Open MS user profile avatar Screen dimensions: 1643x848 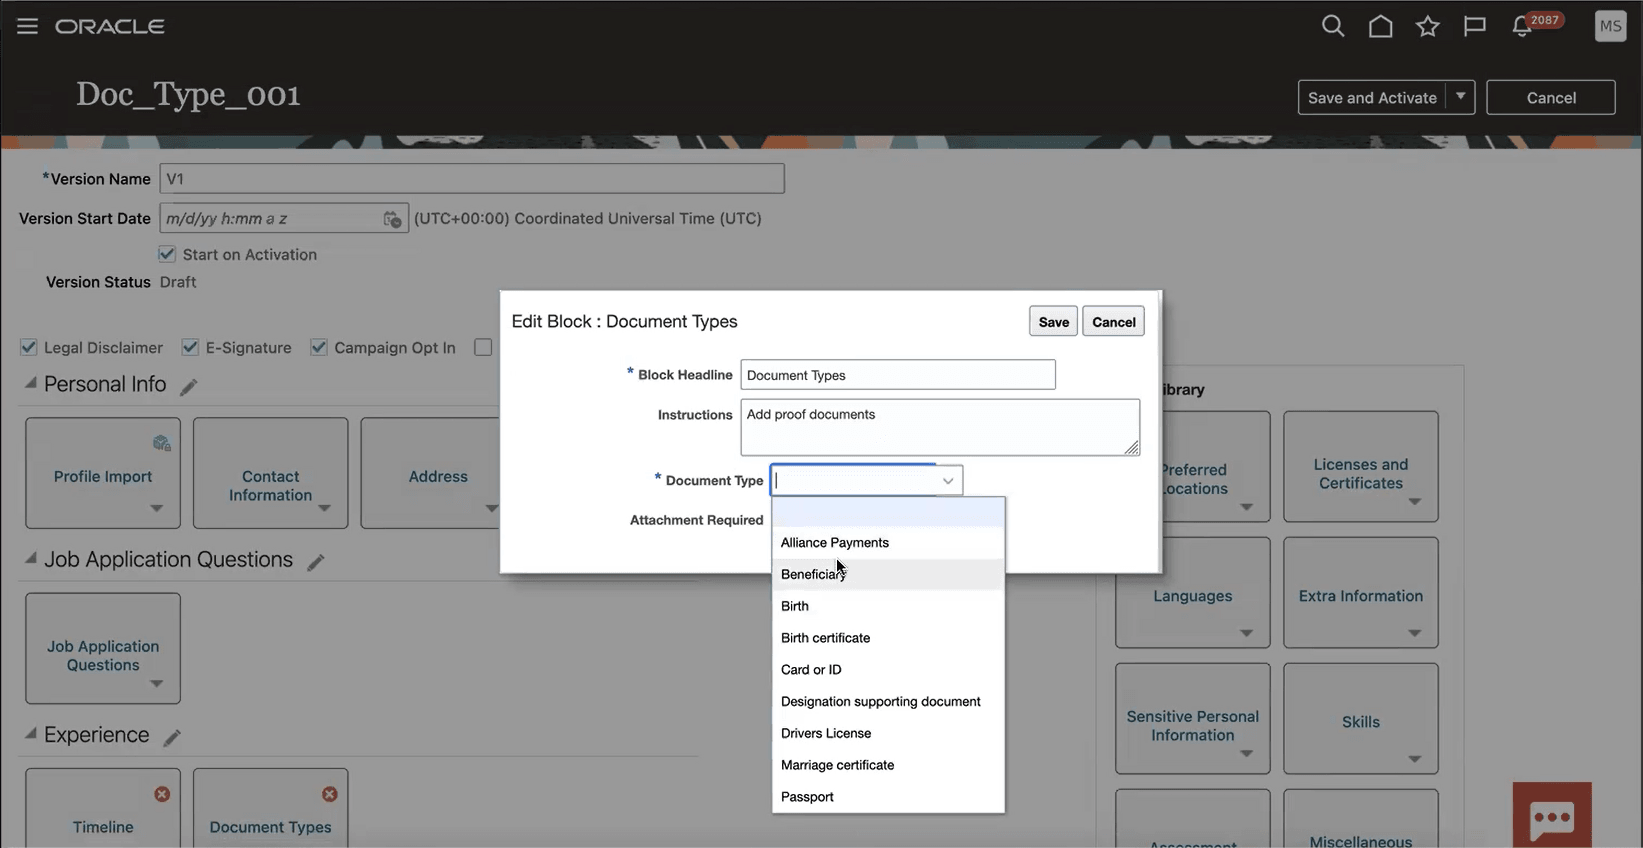[1610, 26]
